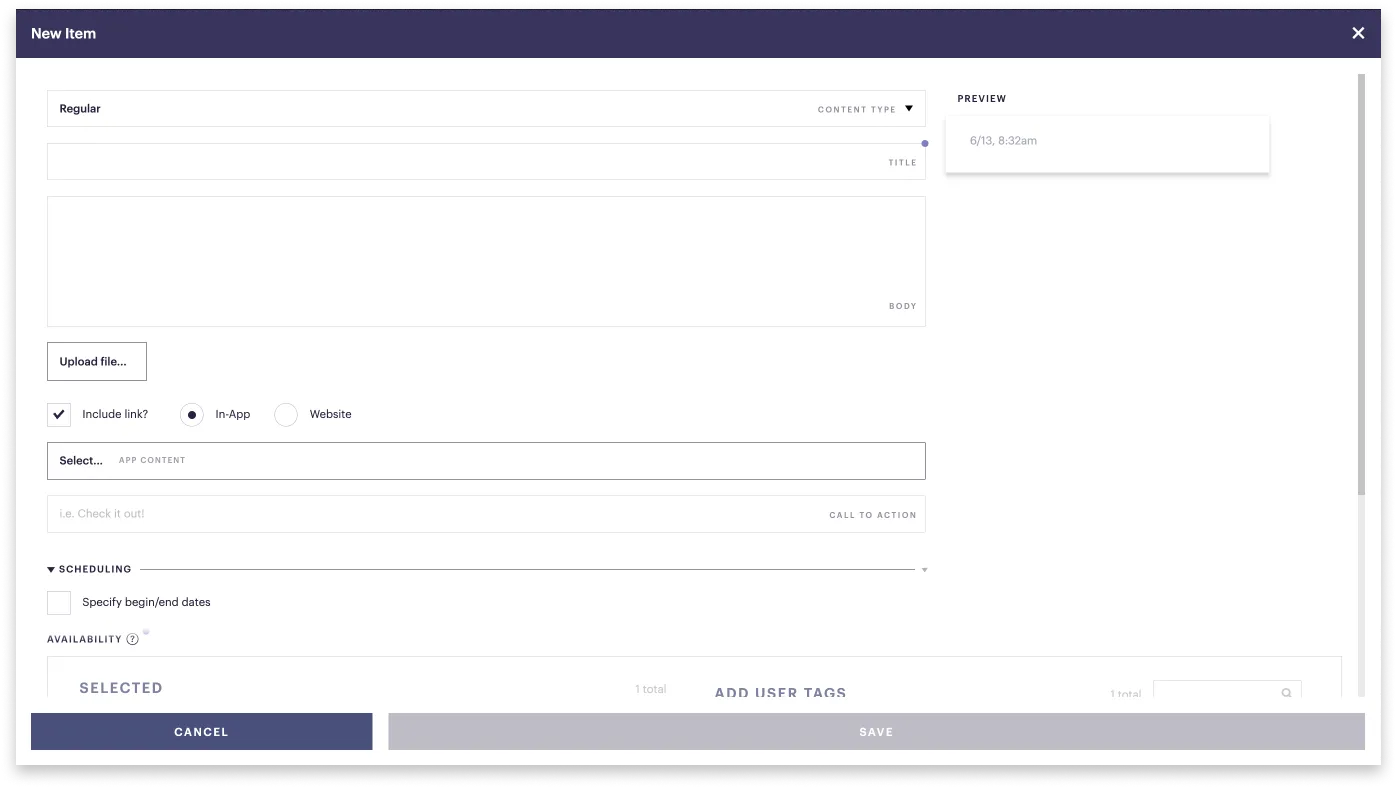Select the In-App radio option
Screen dimensions: 1397x788
coord(192,414)
